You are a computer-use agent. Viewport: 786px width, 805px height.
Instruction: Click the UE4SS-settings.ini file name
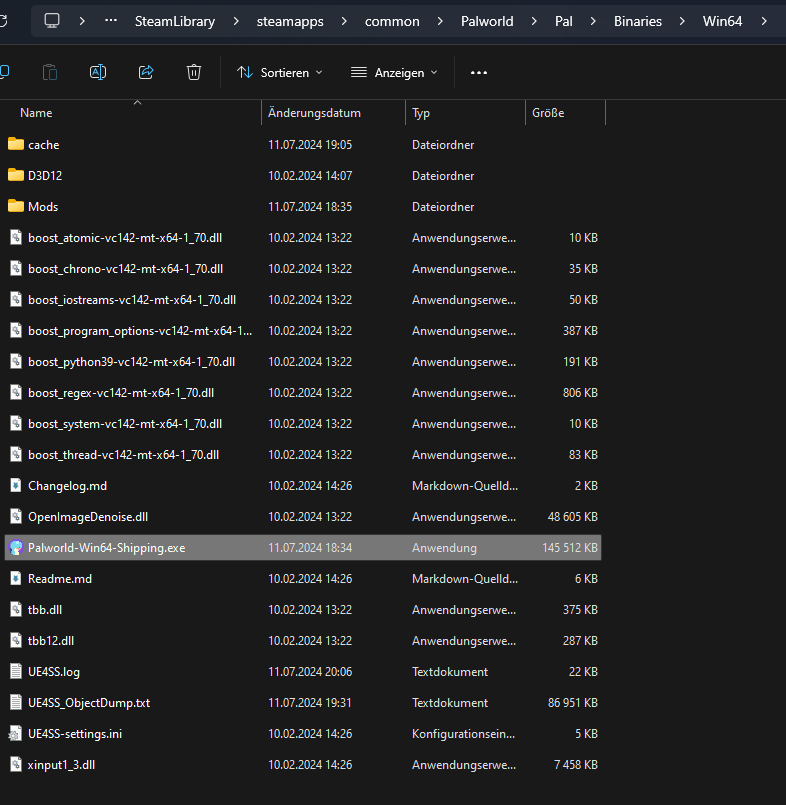75,734
